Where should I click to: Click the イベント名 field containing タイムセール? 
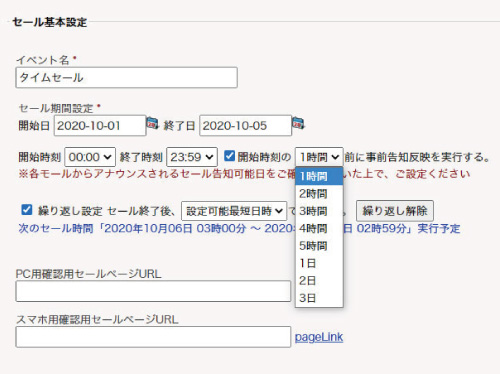pyautogui.click(x=126, y=78)
